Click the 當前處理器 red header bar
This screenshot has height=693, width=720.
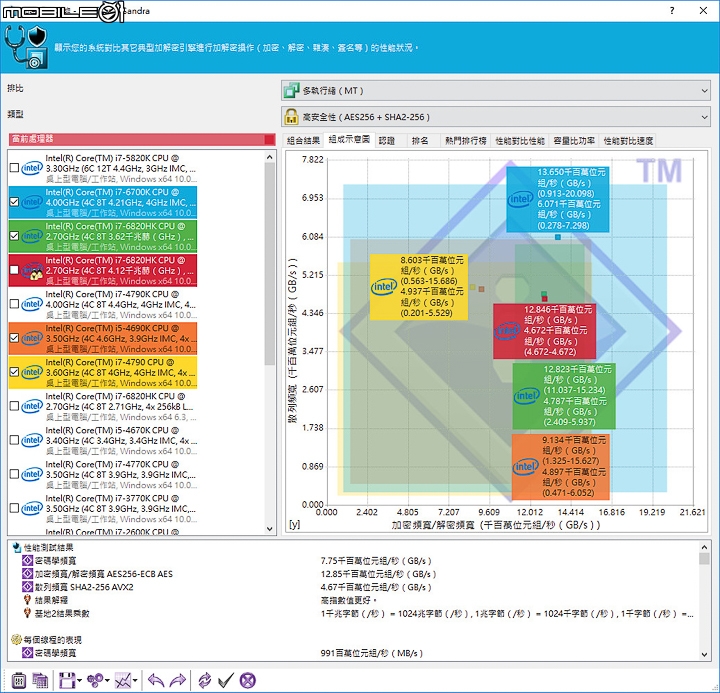click(x=141, y=139)
